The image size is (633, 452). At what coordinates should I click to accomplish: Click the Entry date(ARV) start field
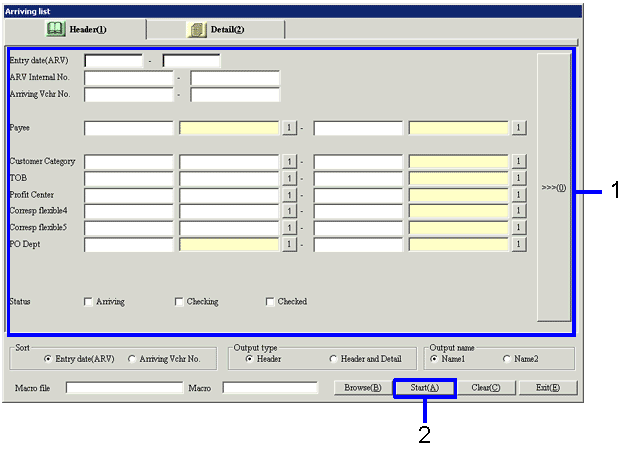pyautogui.click(x=113, y=61)
